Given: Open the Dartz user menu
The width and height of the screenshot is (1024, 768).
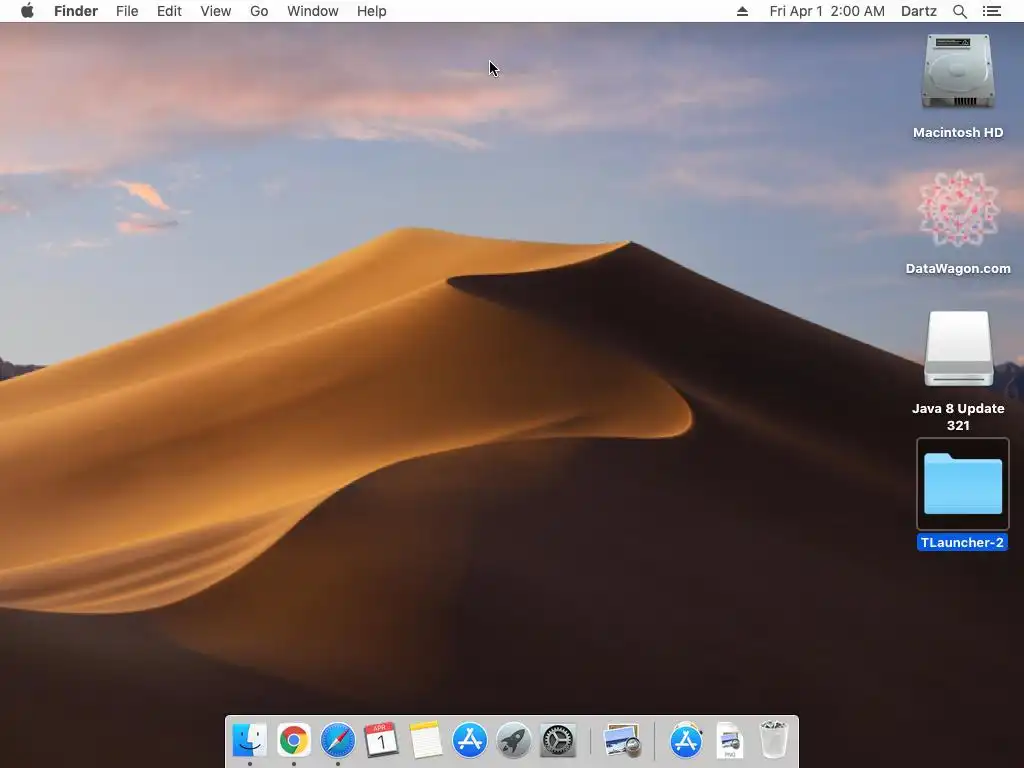Looking at the screenshot, I should (x=919, y=11).
